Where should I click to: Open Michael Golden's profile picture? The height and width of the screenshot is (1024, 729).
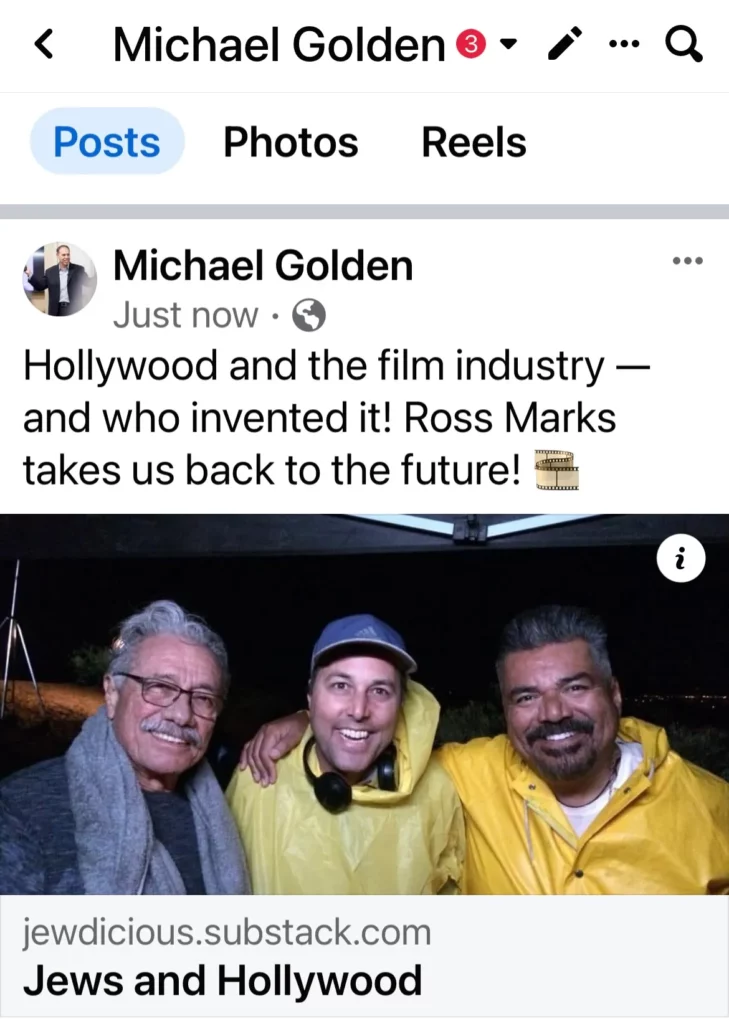pyautogui.click(x=60, y=279)
